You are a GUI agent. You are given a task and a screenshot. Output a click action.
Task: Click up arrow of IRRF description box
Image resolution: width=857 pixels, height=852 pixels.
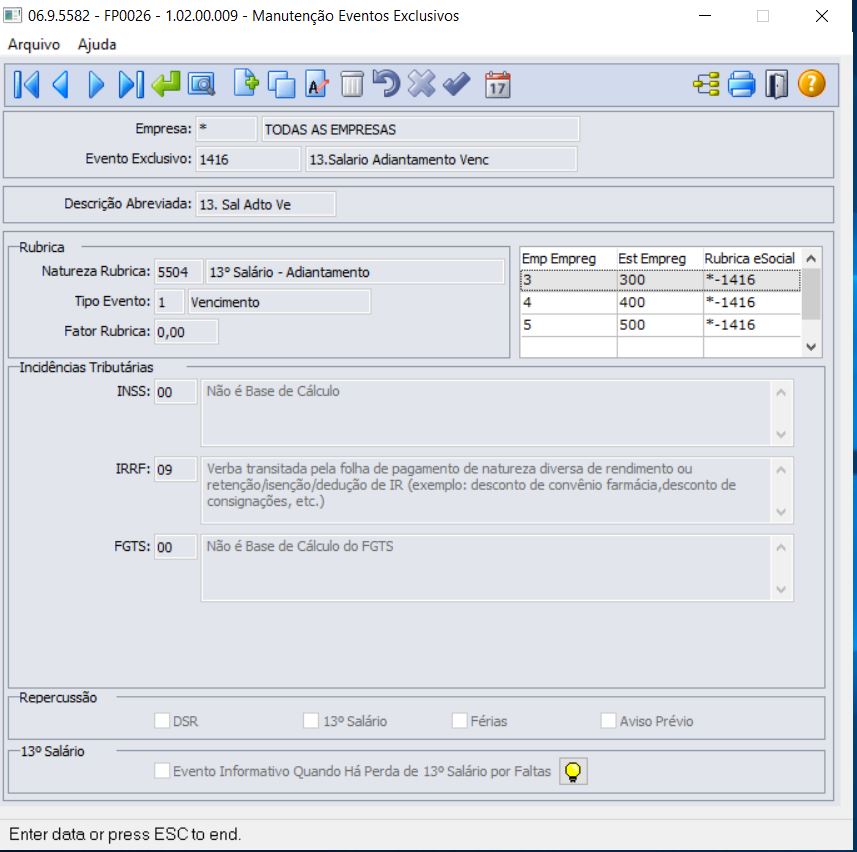[x=782, y=470]
